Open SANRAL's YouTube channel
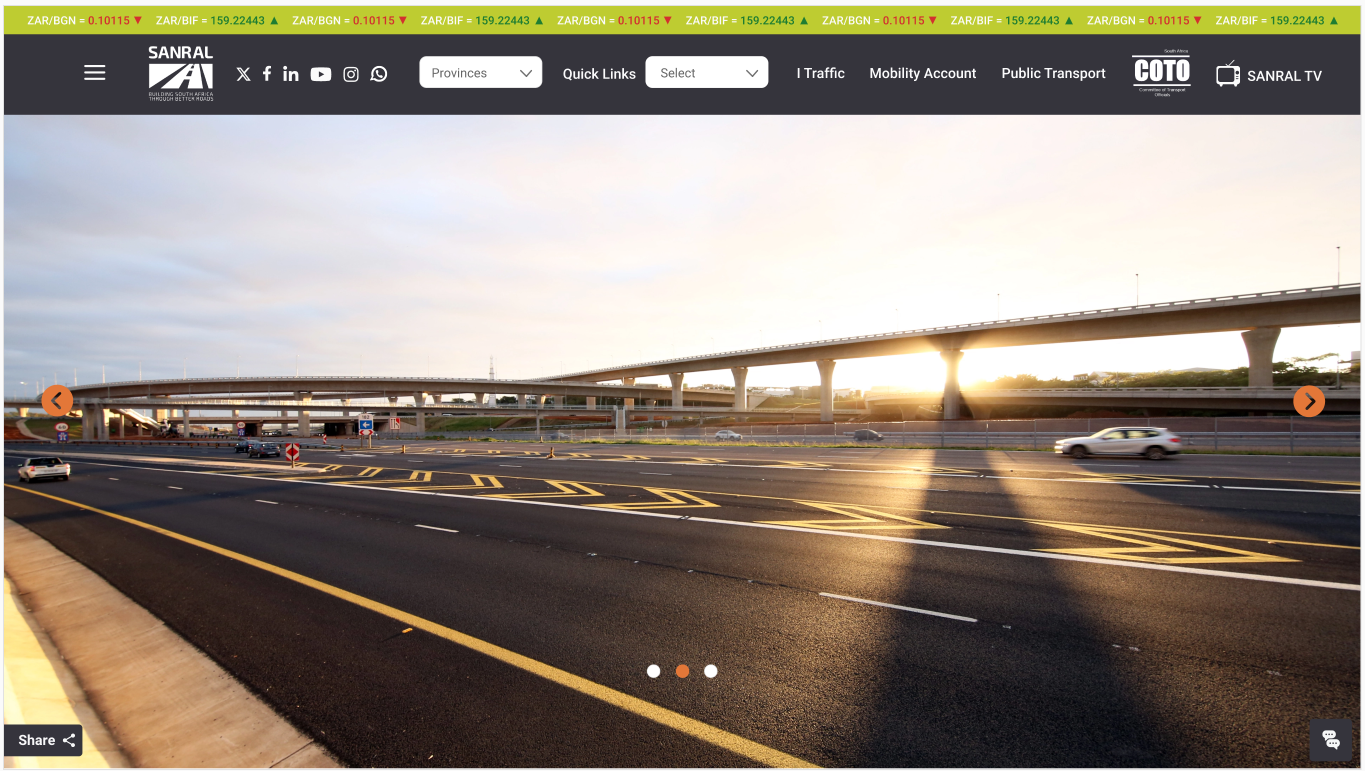The width and height of the screenshot is (1365, 771). (321, 74)
